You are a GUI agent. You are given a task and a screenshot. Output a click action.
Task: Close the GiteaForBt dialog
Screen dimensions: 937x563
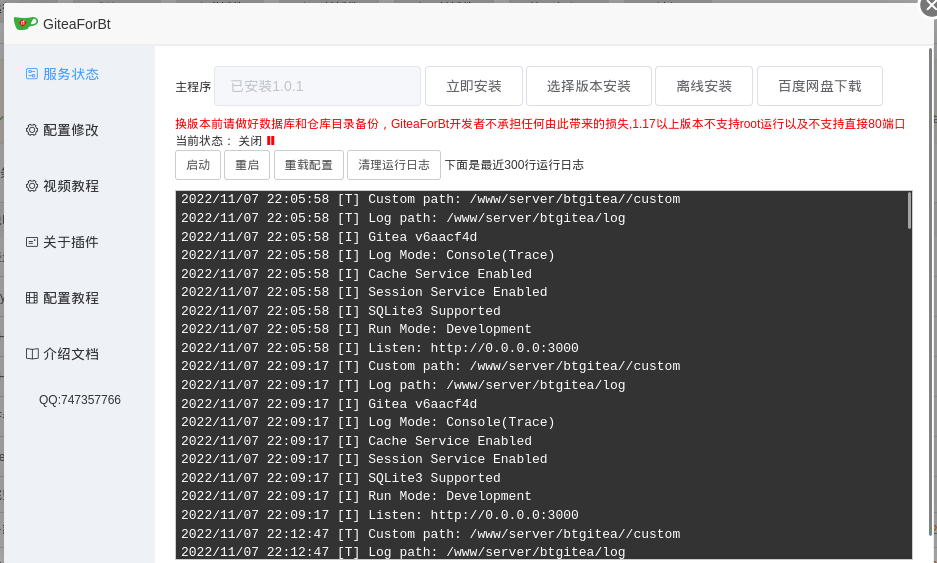[x=929, y=6]
